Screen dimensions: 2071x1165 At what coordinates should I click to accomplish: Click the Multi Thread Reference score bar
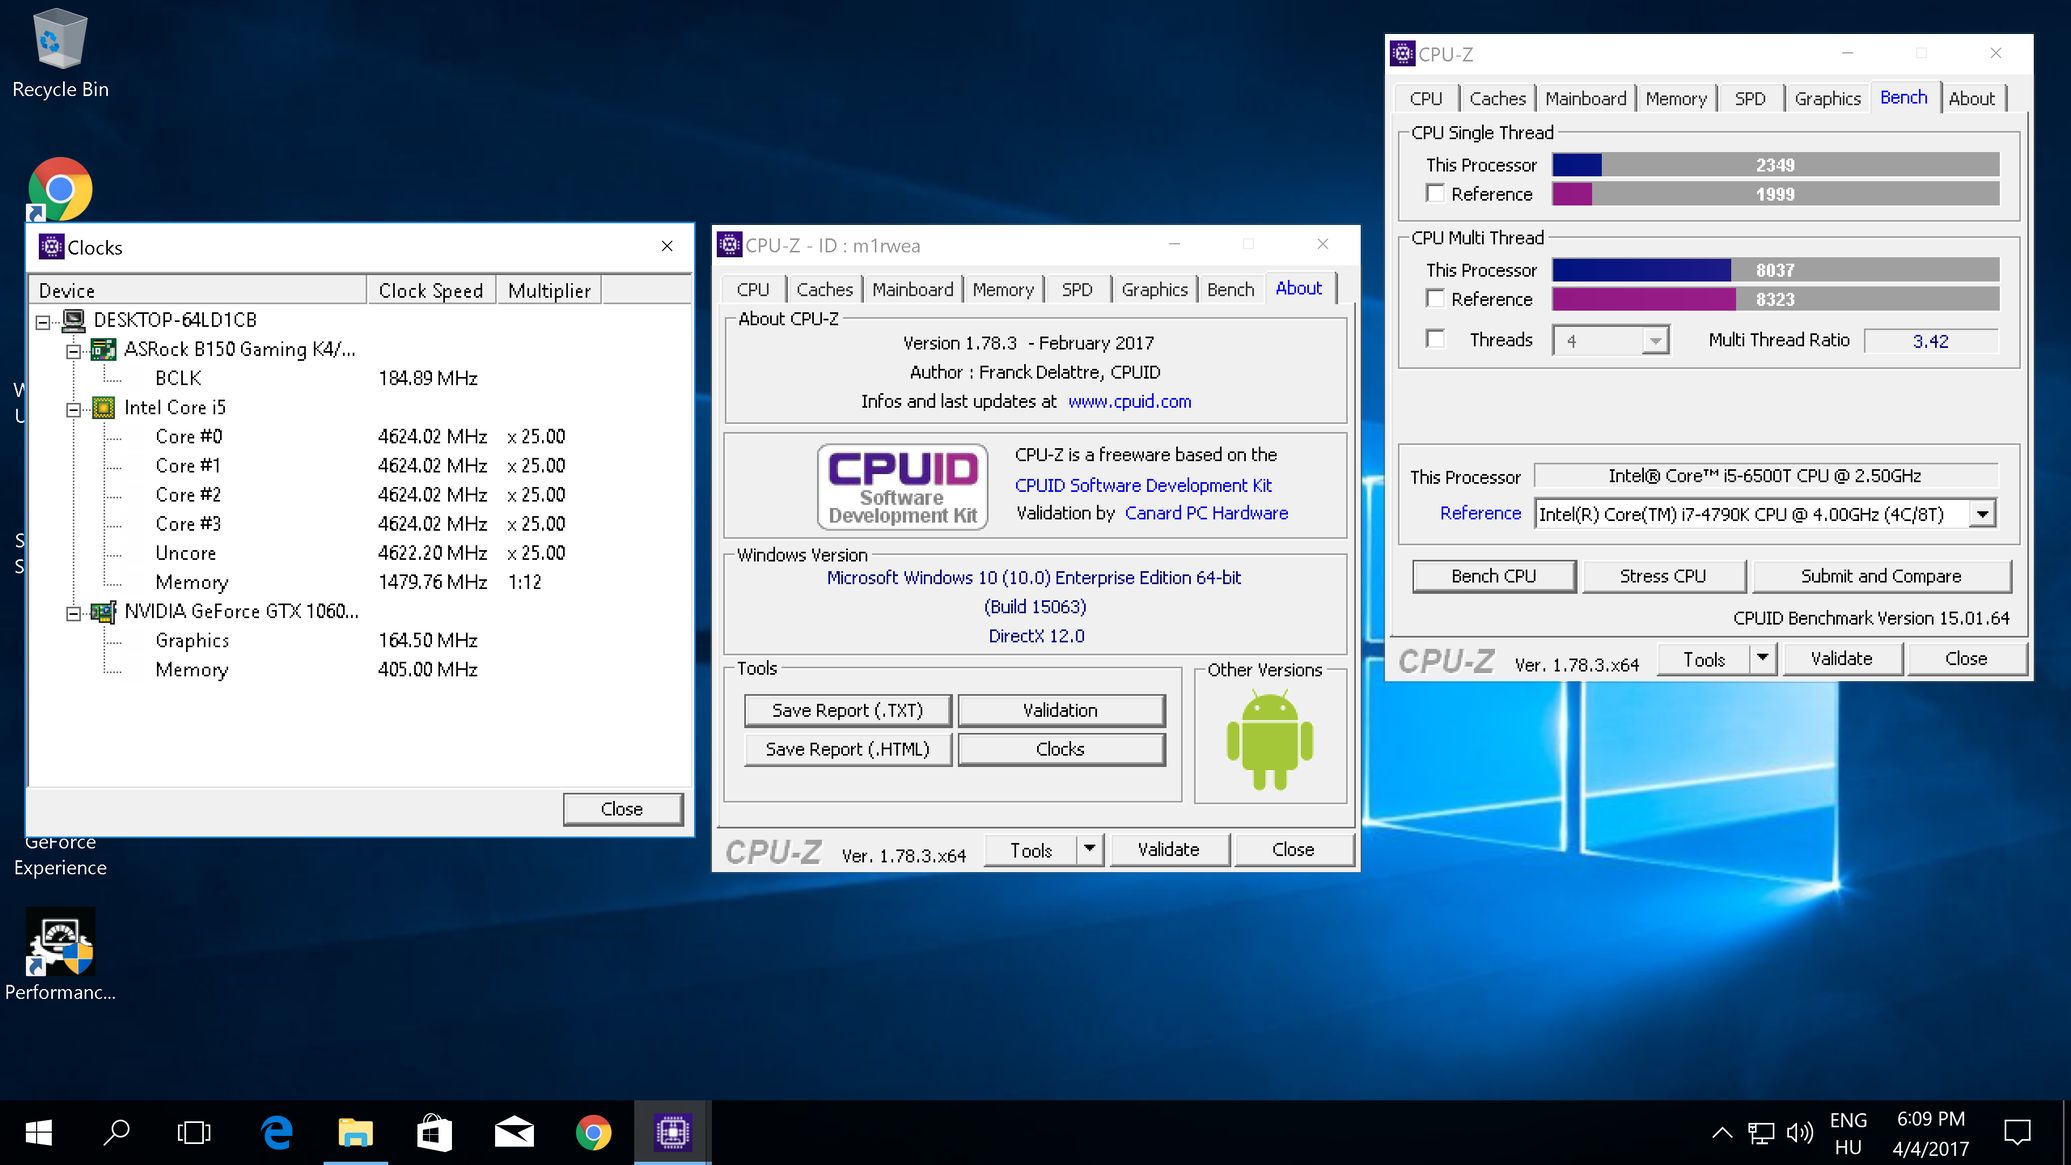click(1775, 299)
